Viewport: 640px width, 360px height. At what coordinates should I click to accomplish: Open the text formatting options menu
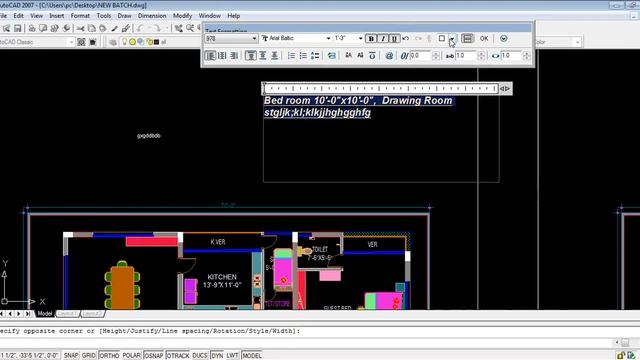click(504, 38)
